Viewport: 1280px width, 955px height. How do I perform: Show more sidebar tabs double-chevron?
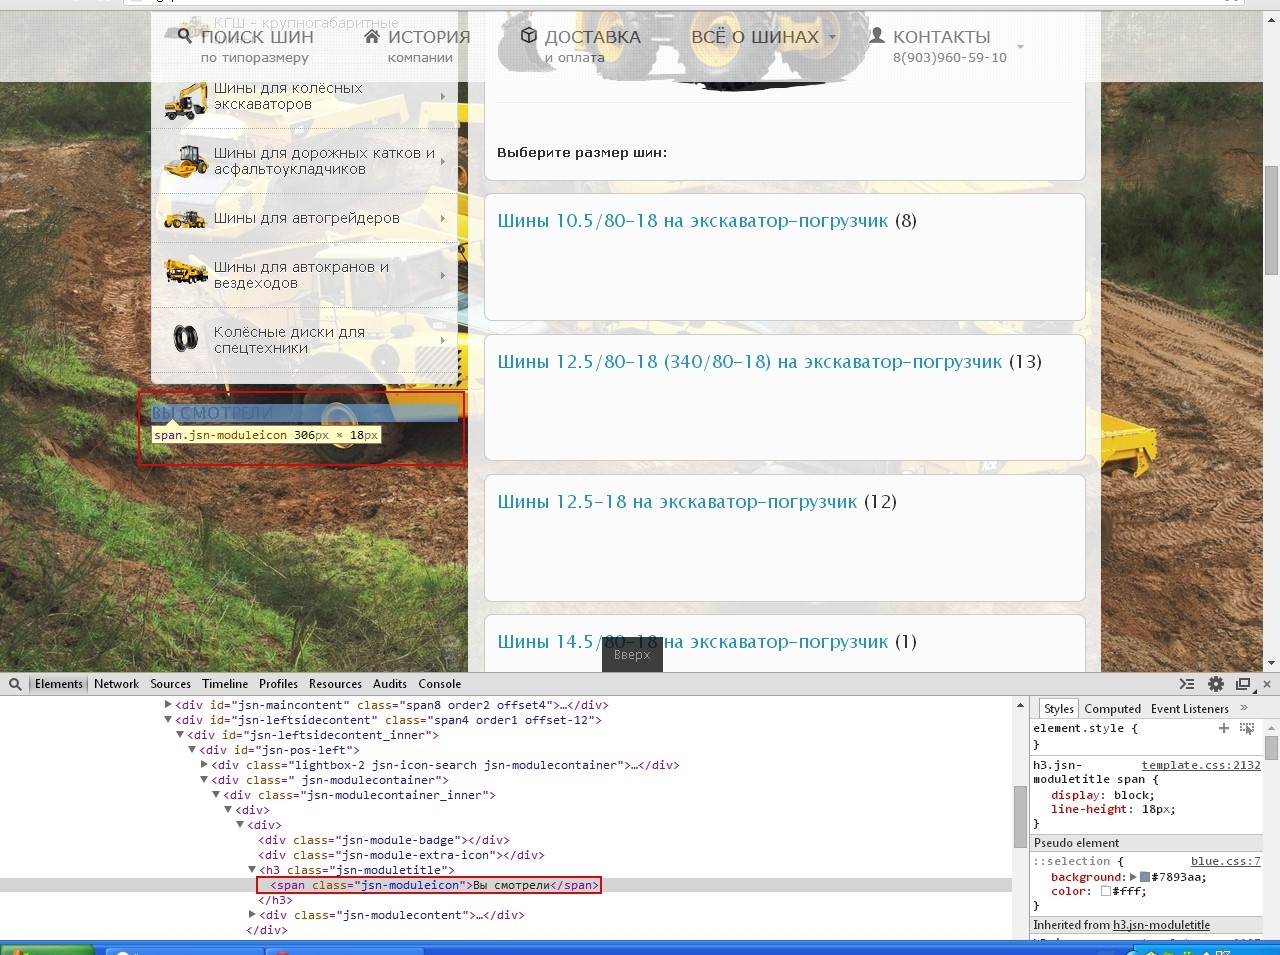tap(1244, 708)
